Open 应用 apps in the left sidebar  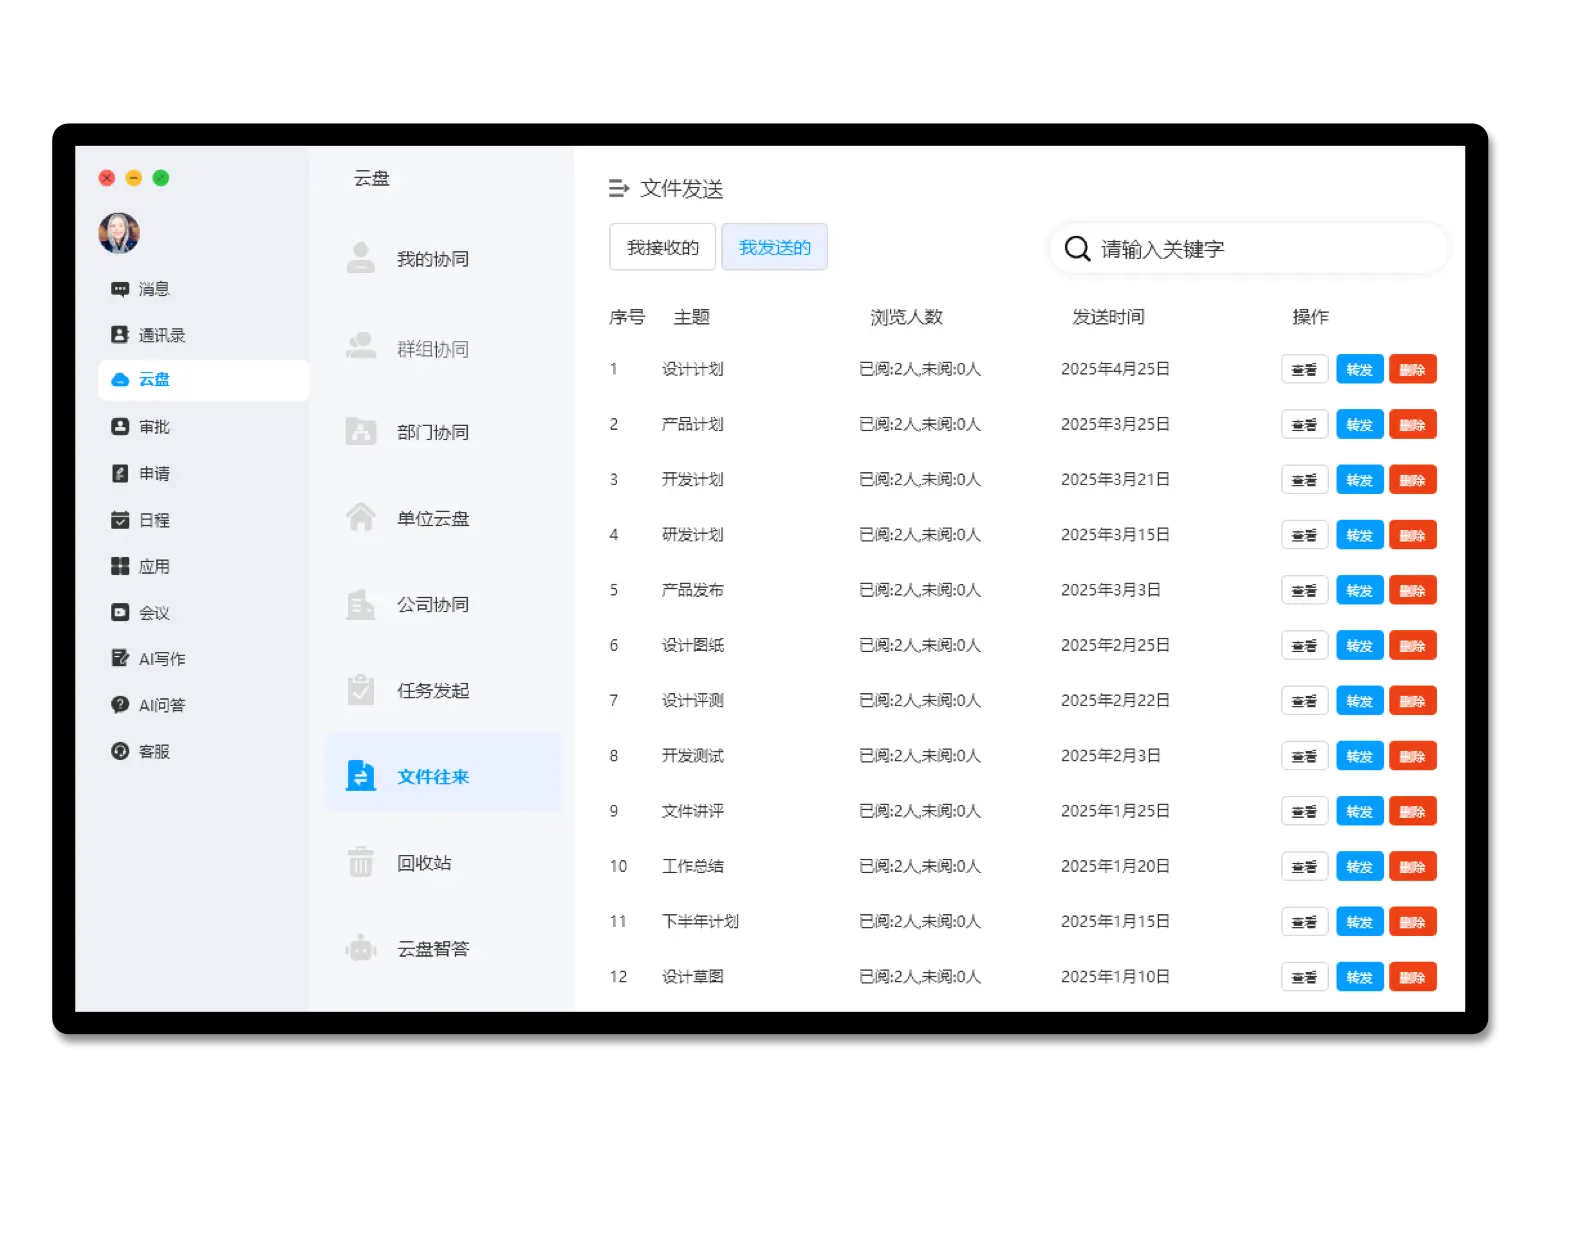(x=140, y=566)
